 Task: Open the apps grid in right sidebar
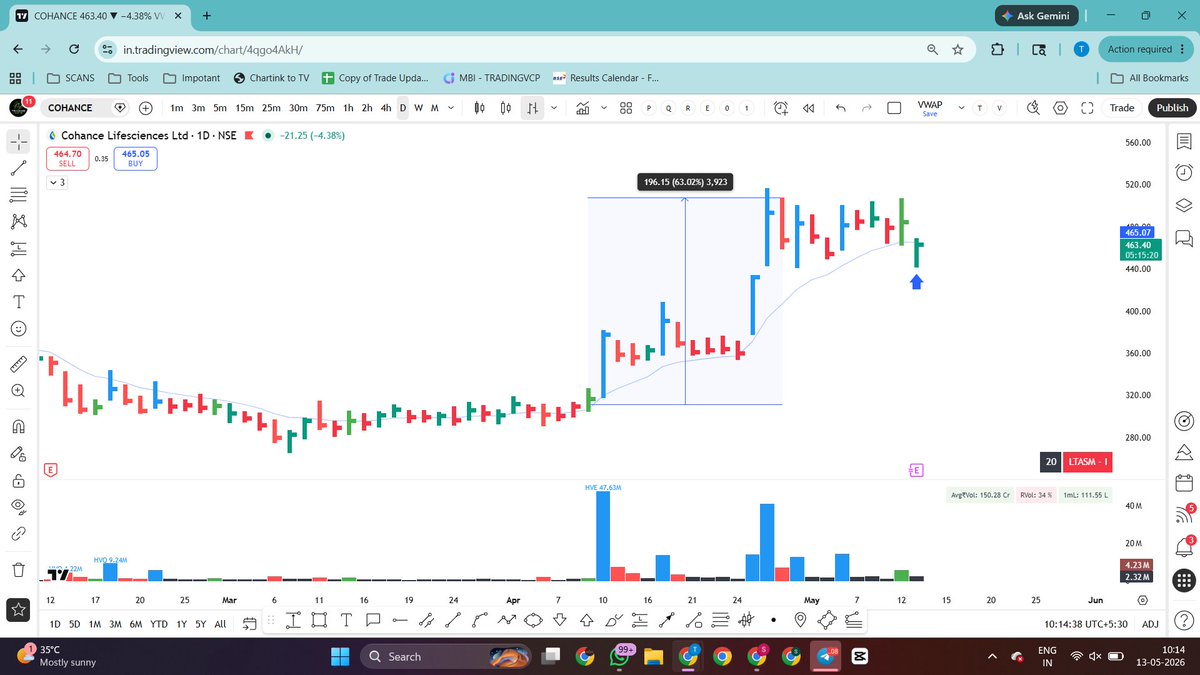(x=1184, y=580)
